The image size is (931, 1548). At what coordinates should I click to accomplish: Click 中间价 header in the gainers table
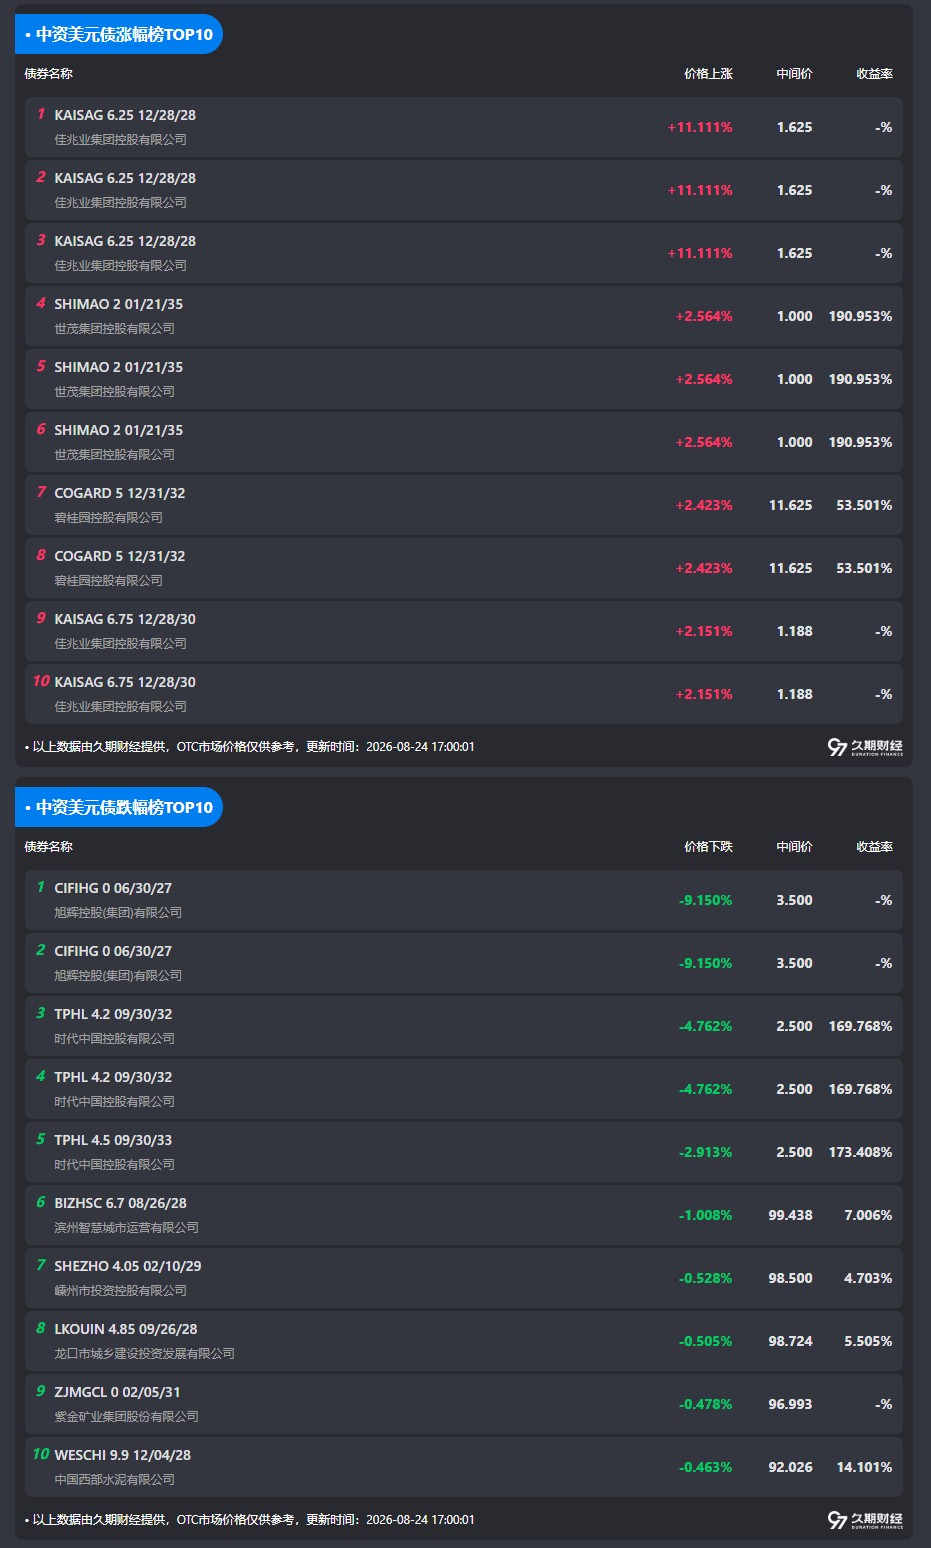(x=794, y=74)
